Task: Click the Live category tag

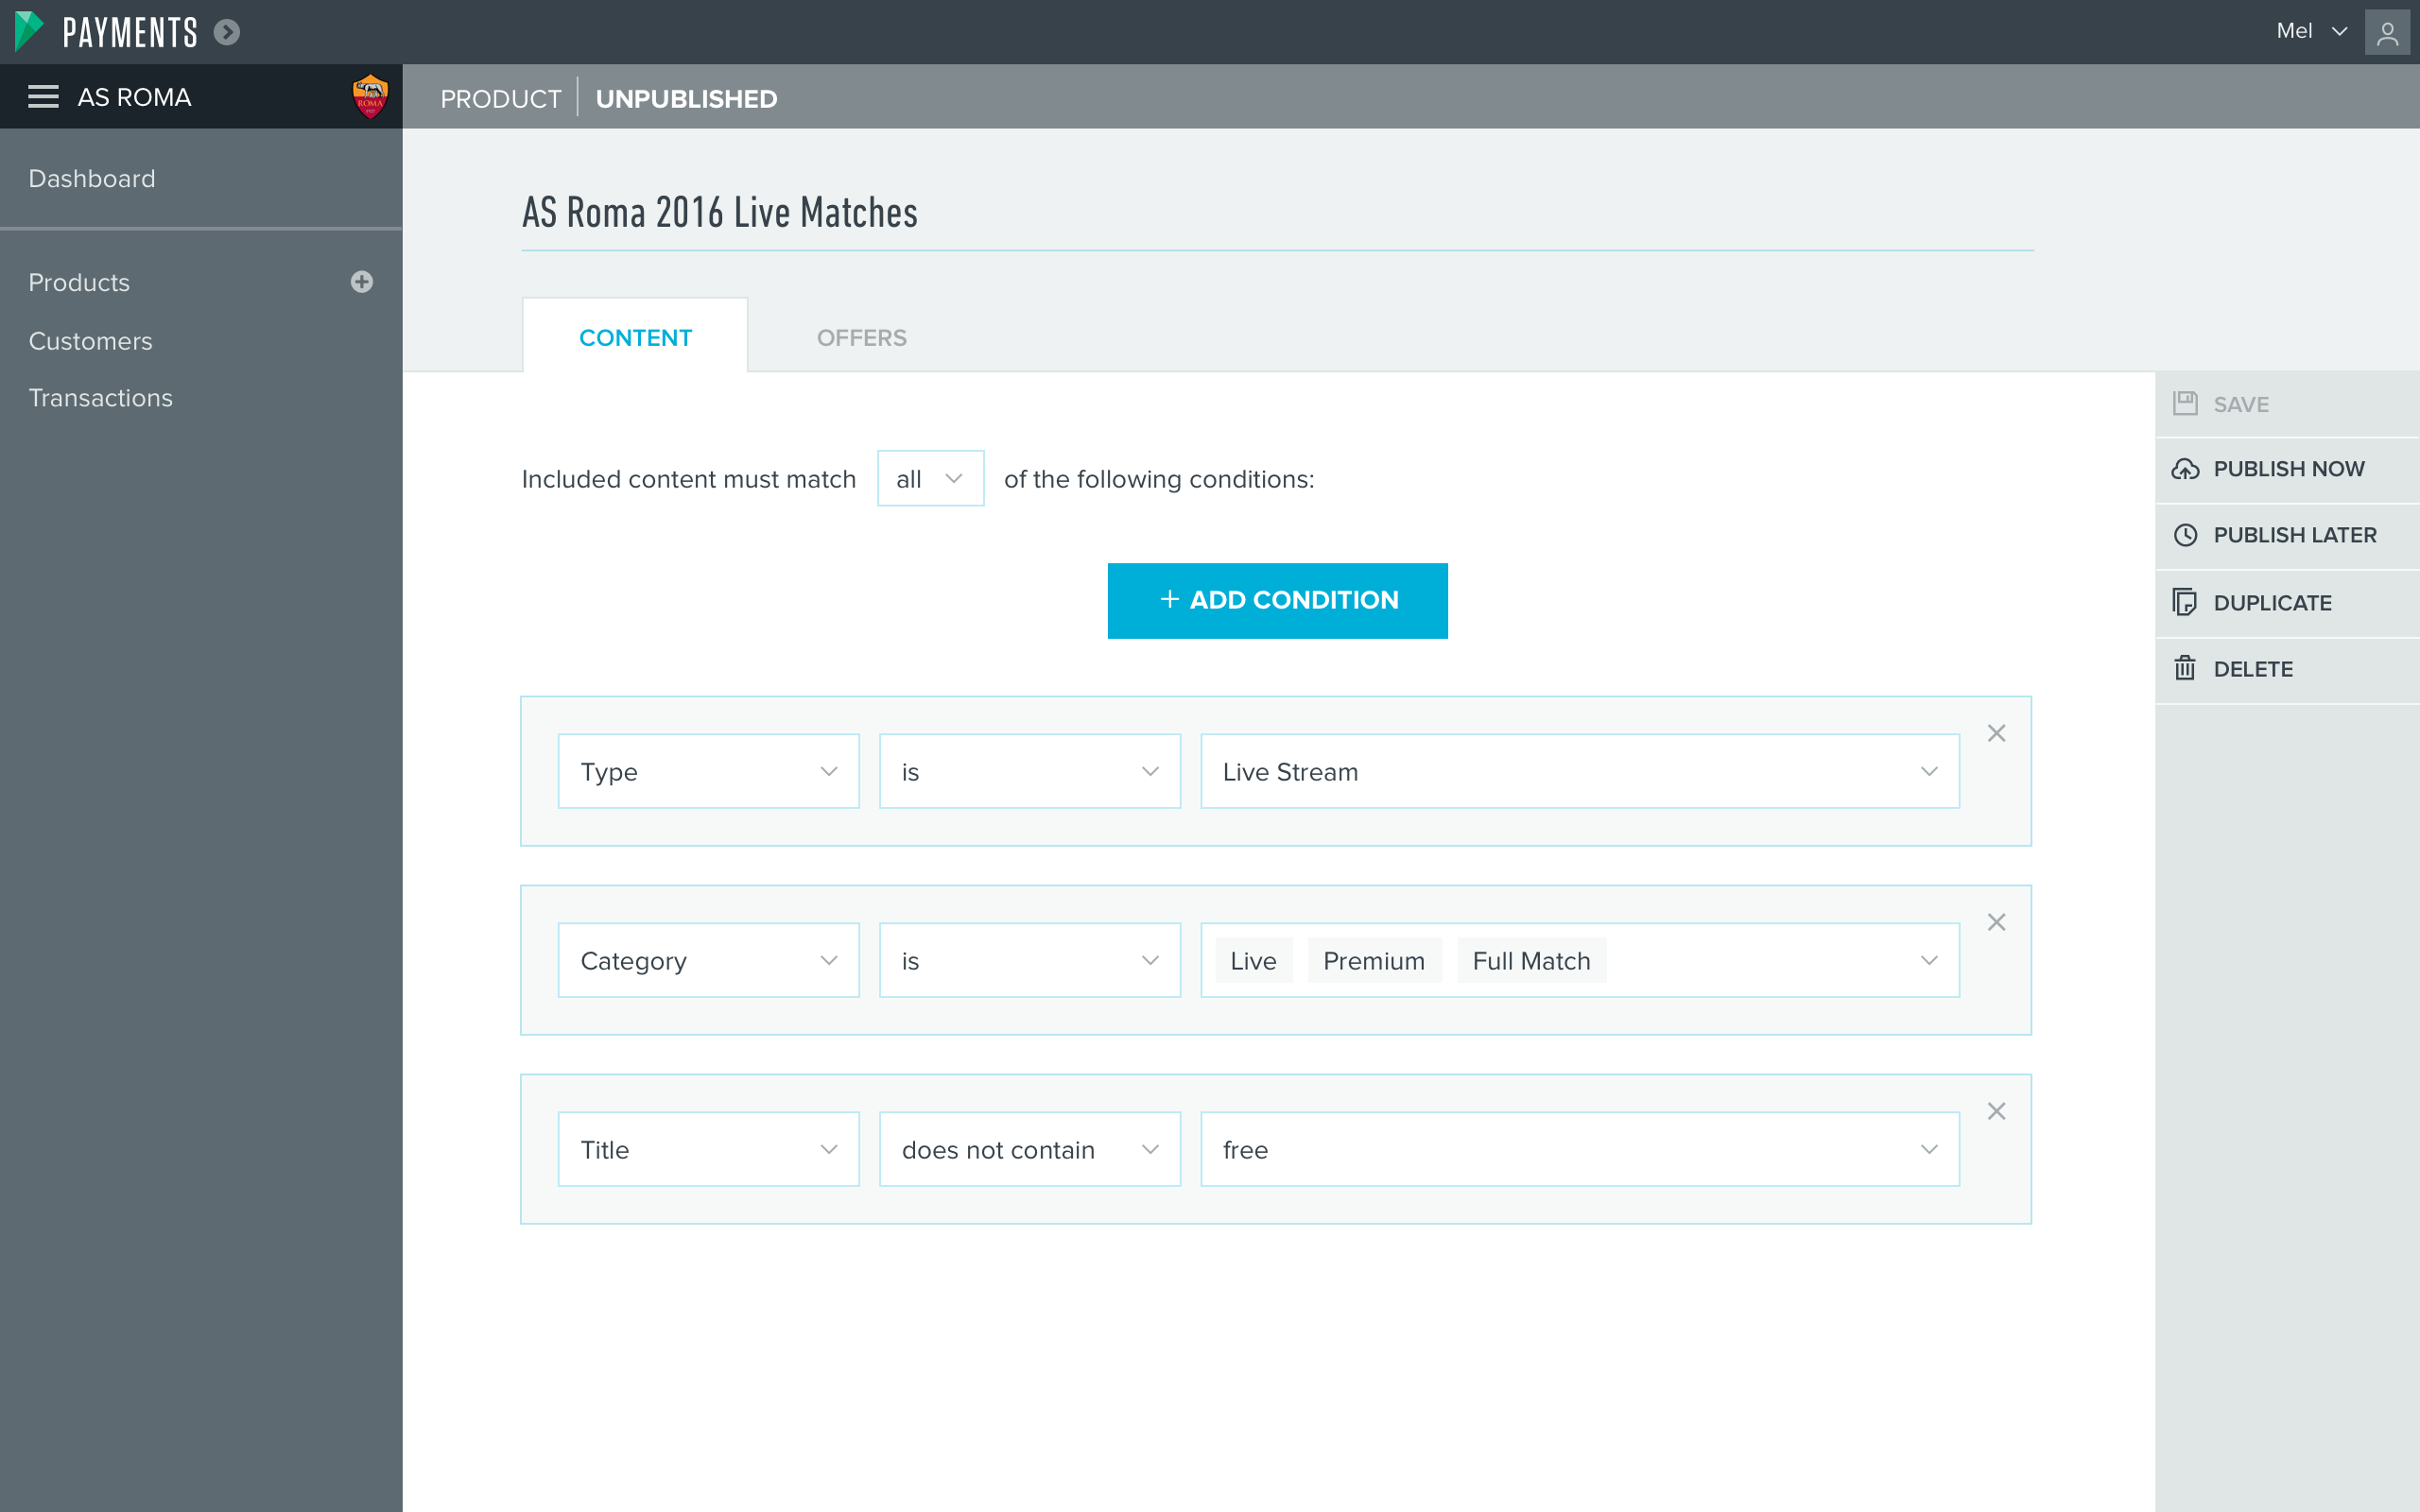Action: pyautogui.click(x=1253, y=960)
